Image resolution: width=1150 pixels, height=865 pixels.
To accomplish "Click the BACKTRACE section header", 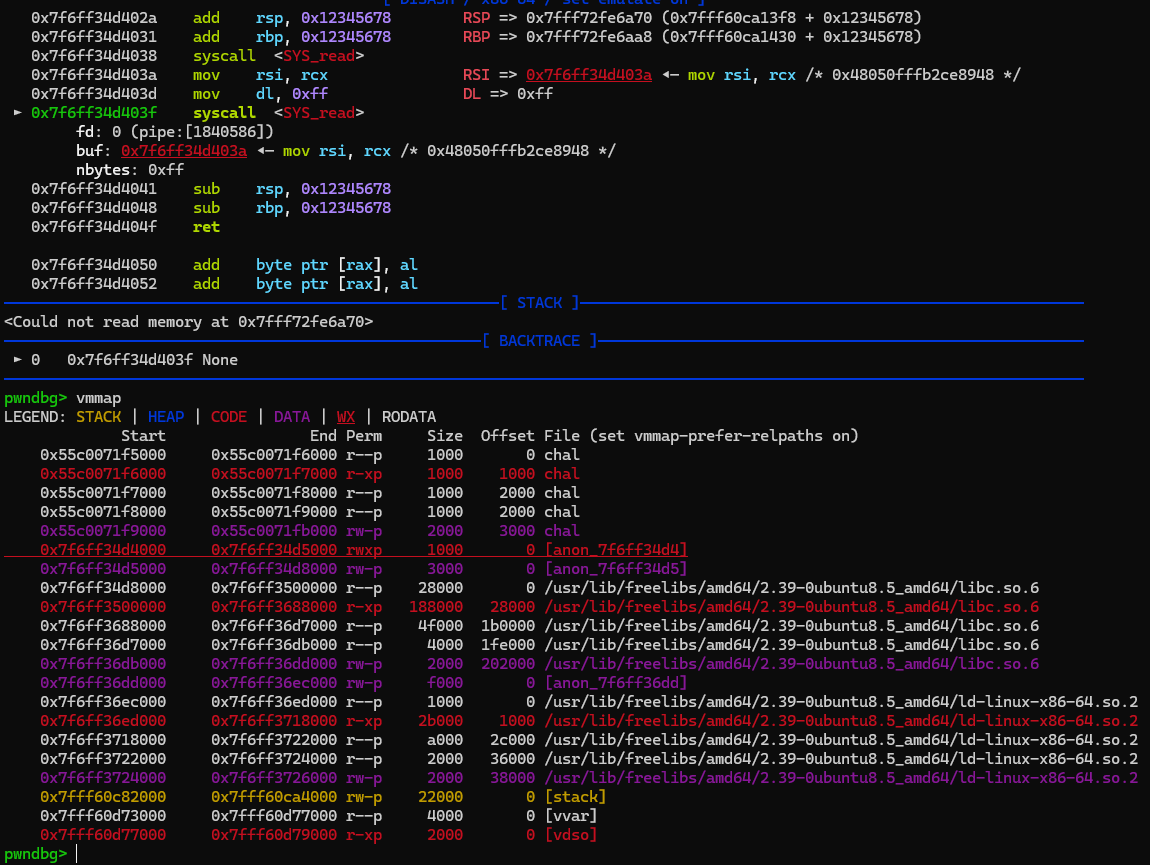I will pyautogui.click(x=540, y=341).
